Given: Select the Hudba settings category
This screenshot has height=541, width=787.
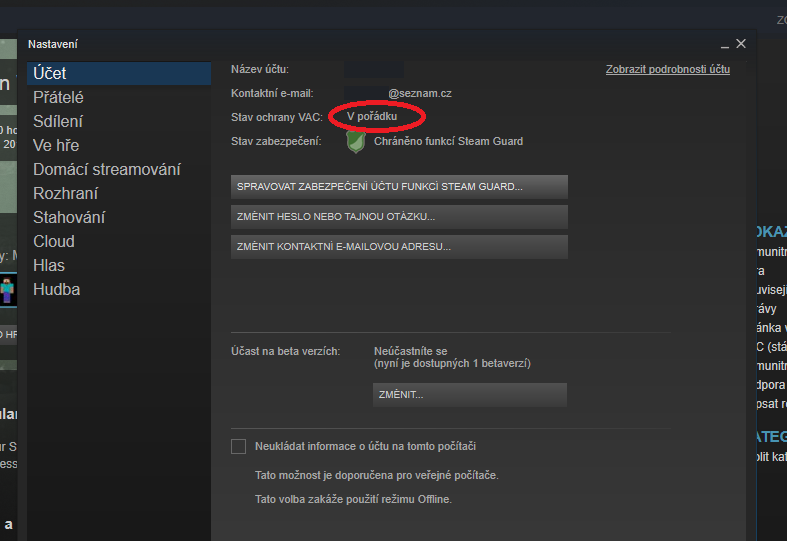Looking at the screenshot, I should pos(56,289).
